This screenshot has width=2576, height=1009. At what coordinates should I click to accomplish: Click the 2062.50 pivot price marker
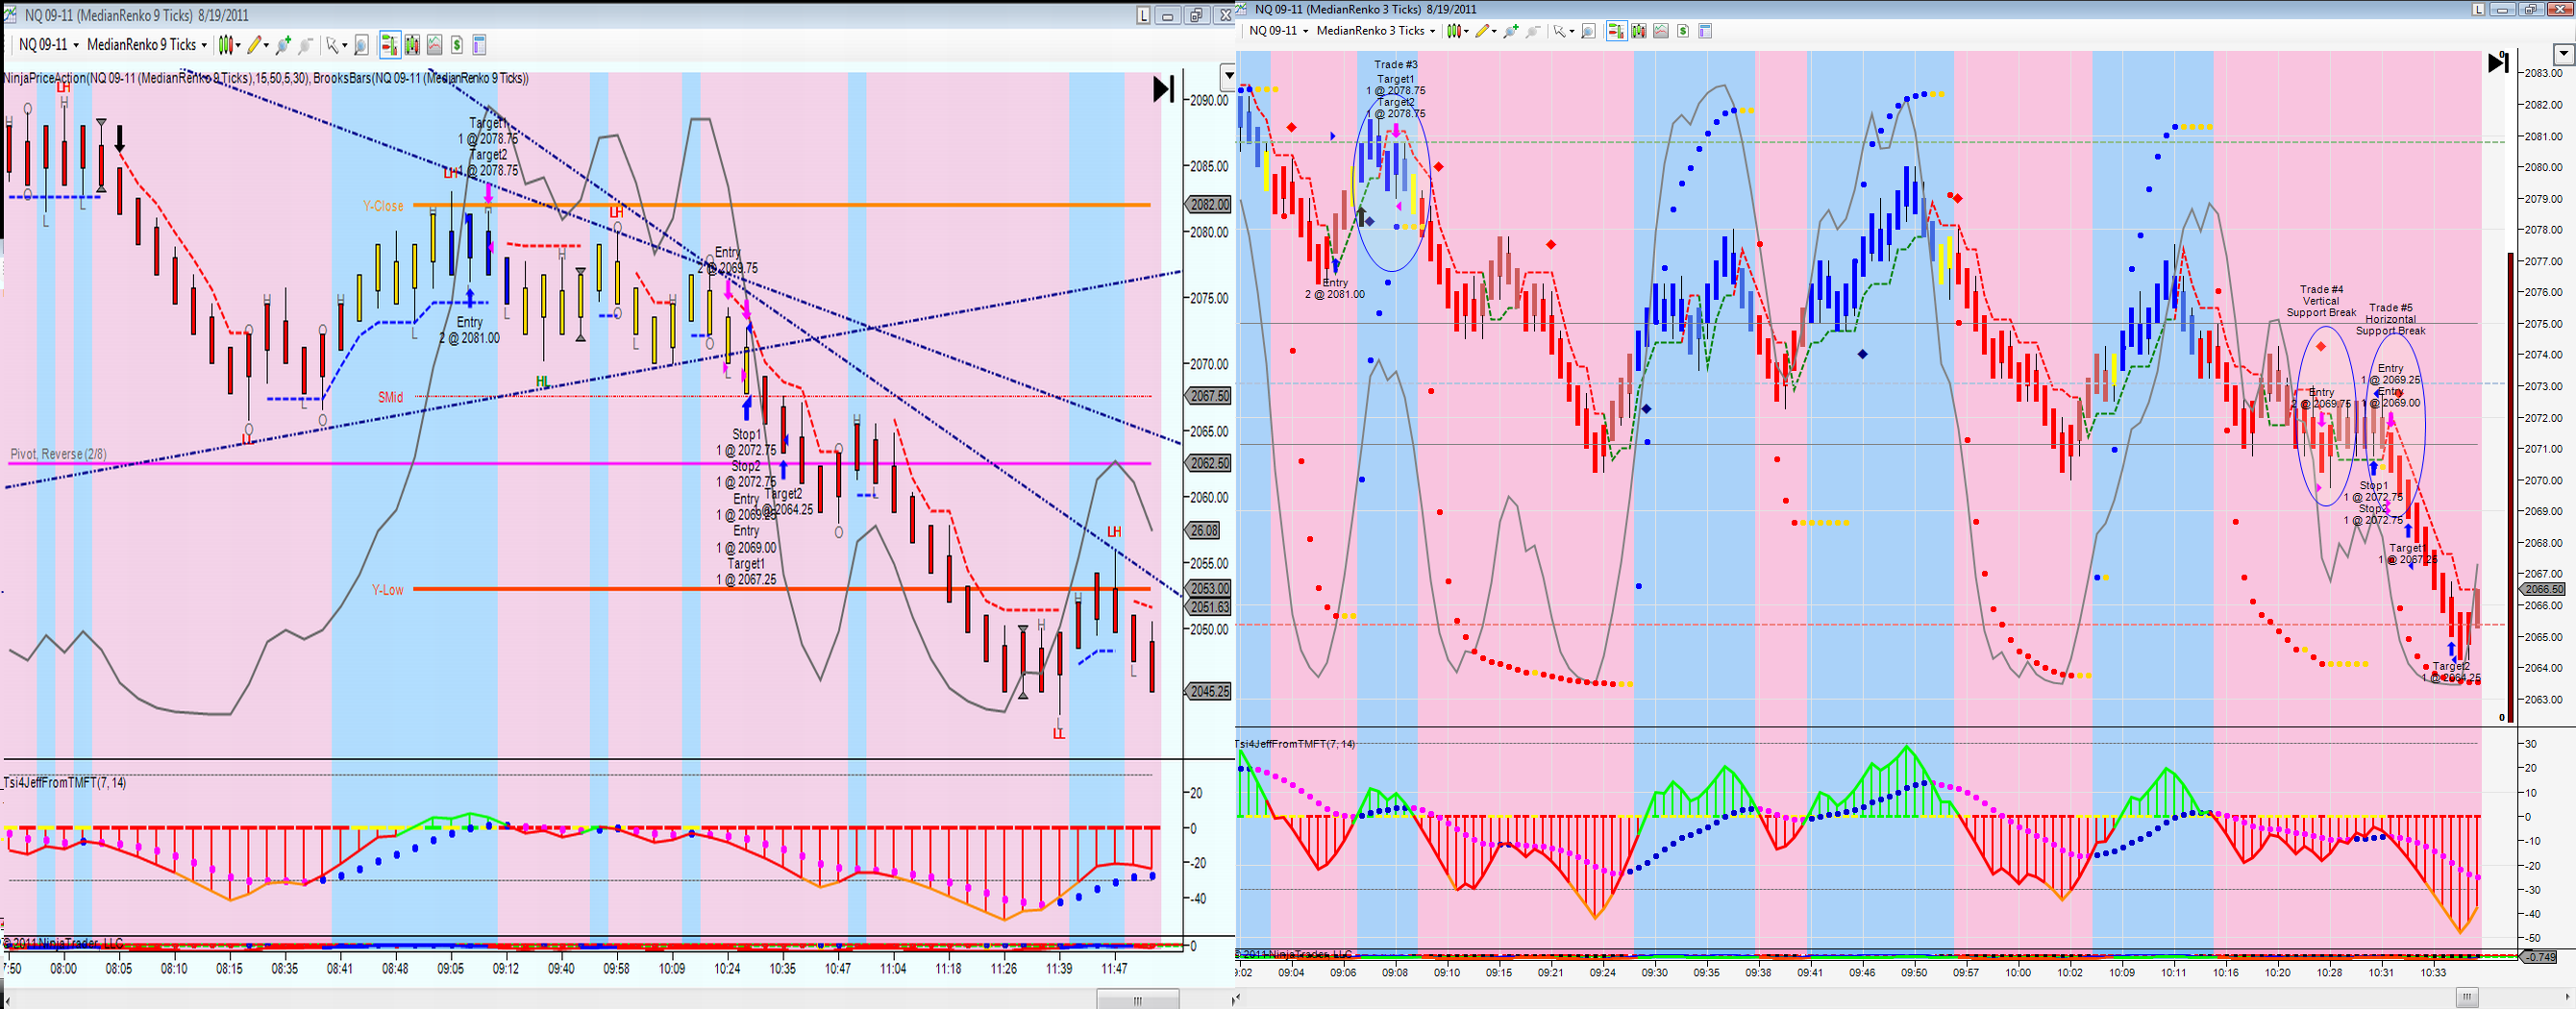tap(1209, 463)
